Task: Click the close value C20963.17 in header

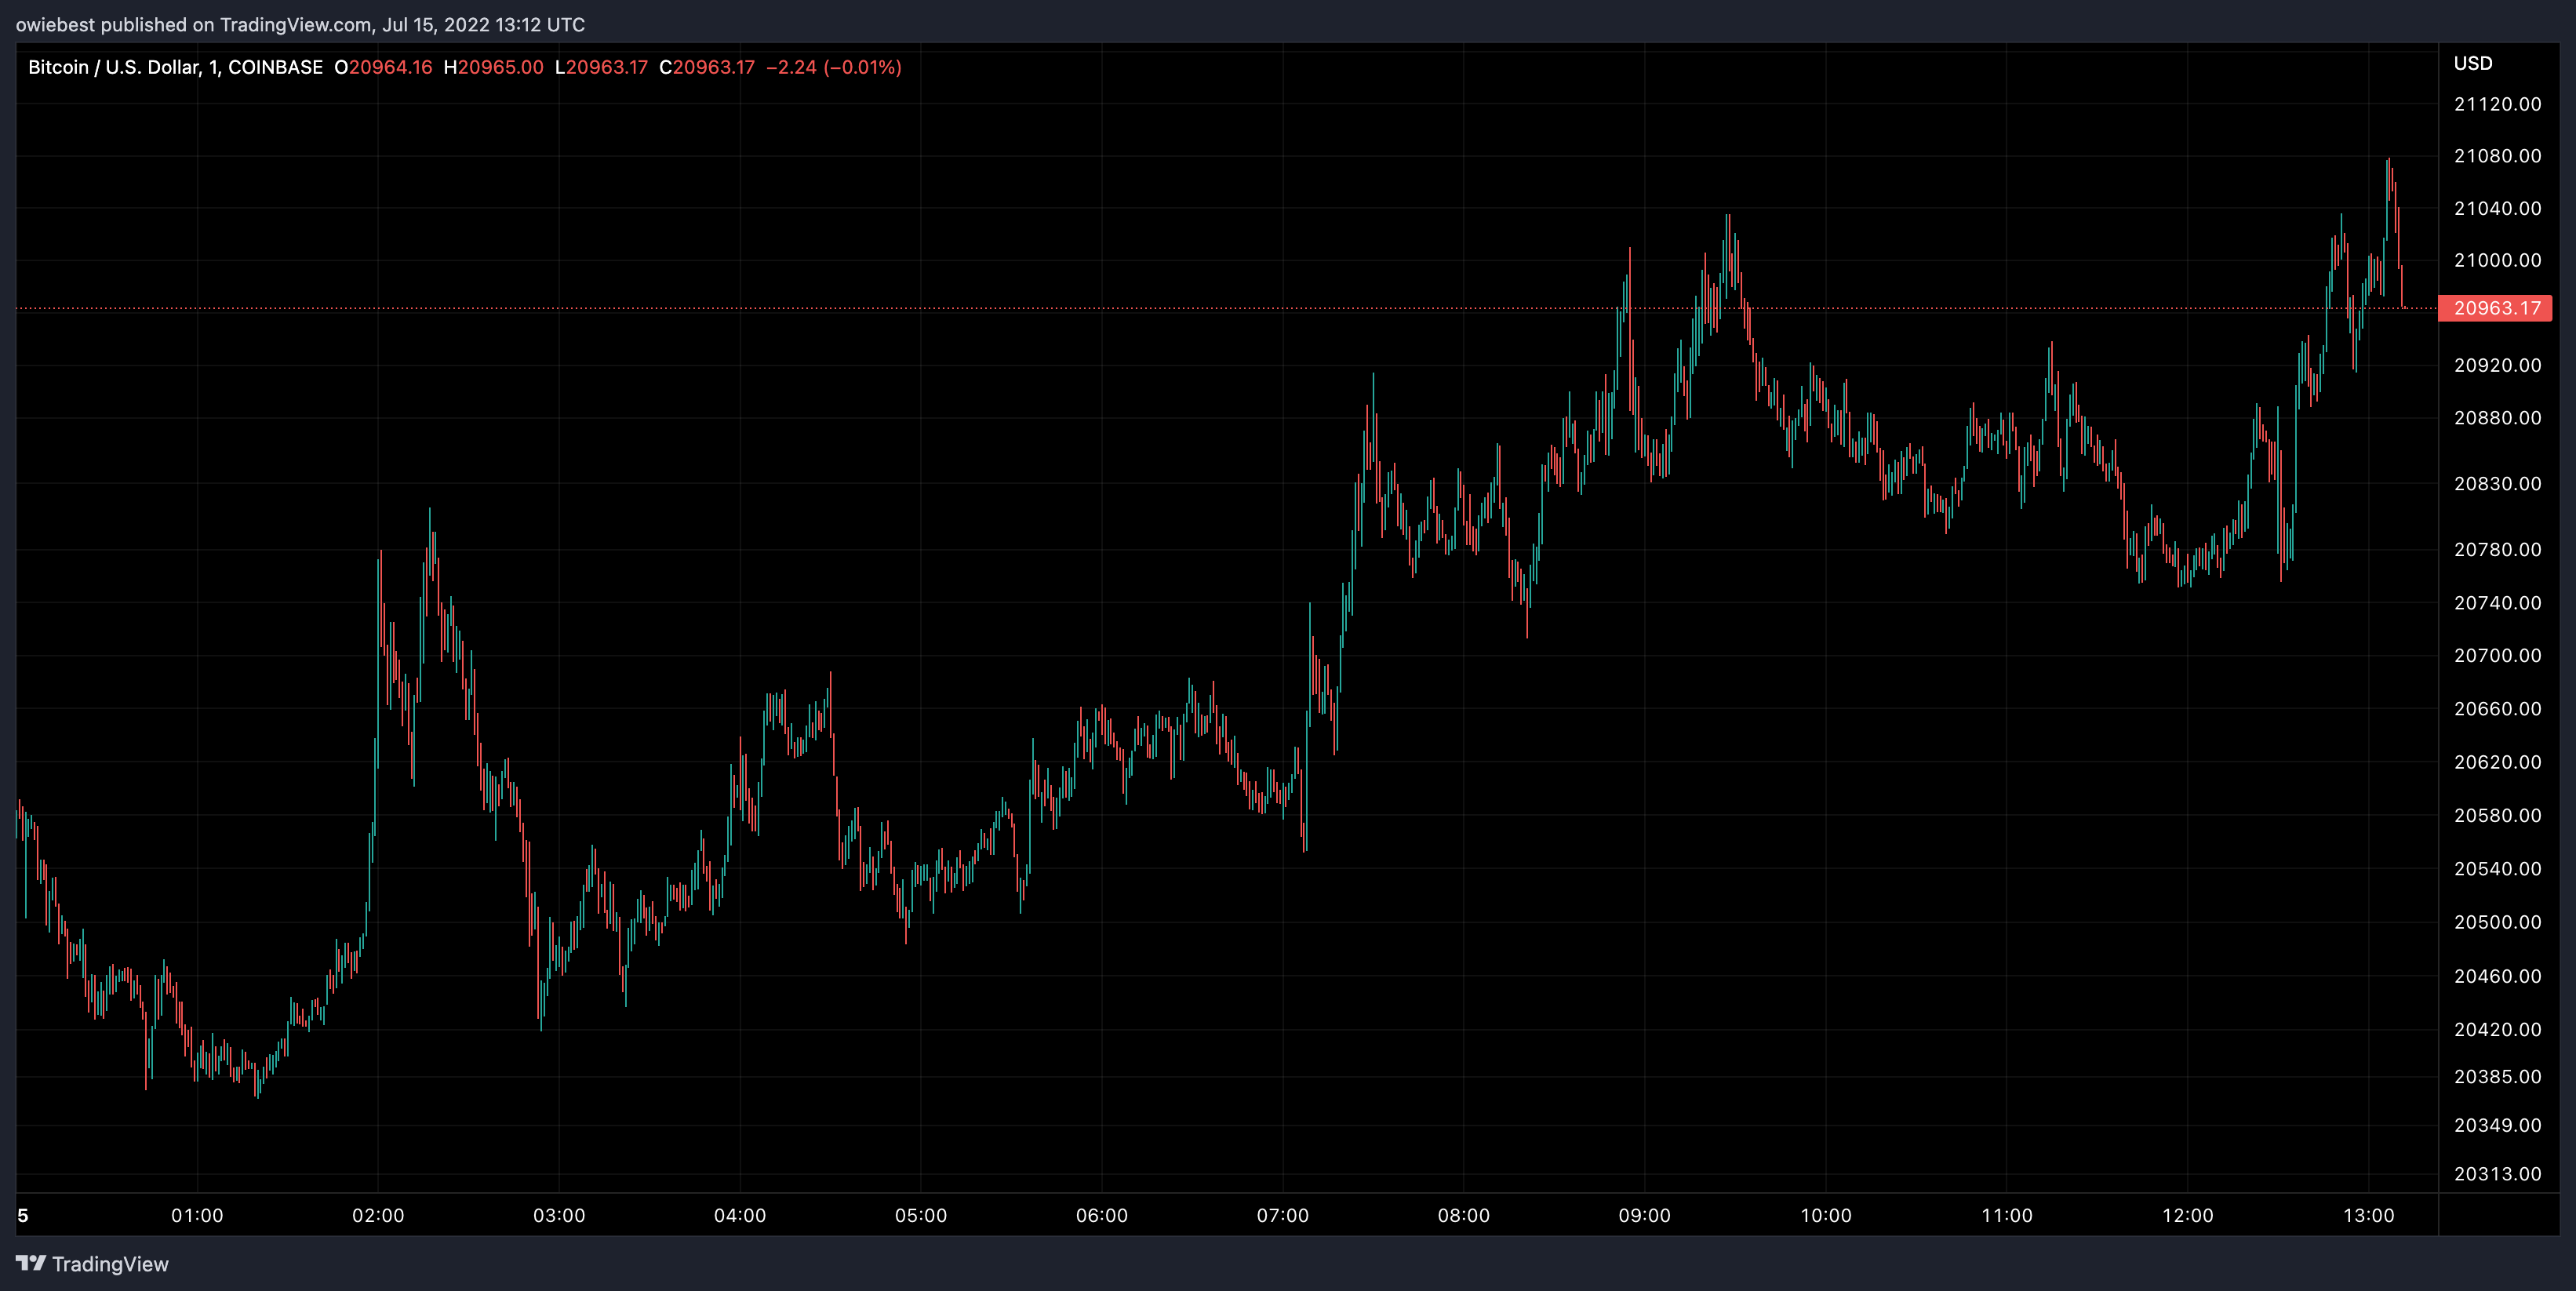Action: click(x=707, y=67)
